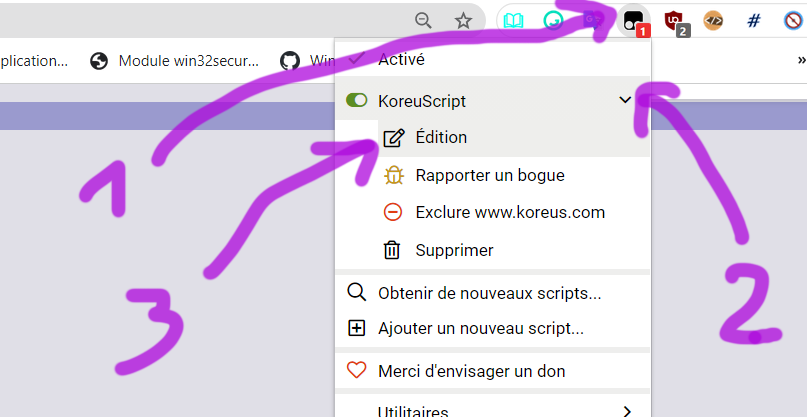The image size is (807, 417).
Task: Collapse the KoreuScript submenu chevron
Action: (626, 100)
